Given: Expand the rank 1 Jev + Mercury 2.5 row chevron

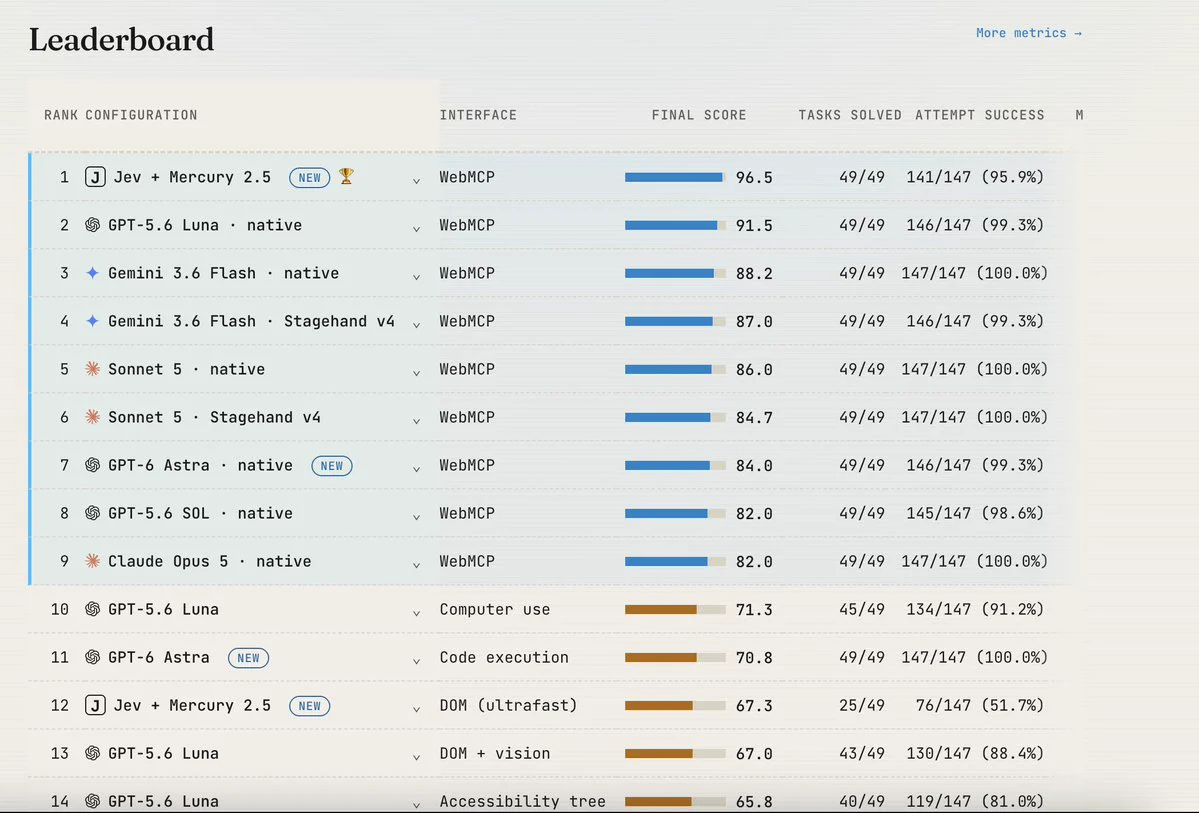Looking at the screenshot, I should click(417, 181).
